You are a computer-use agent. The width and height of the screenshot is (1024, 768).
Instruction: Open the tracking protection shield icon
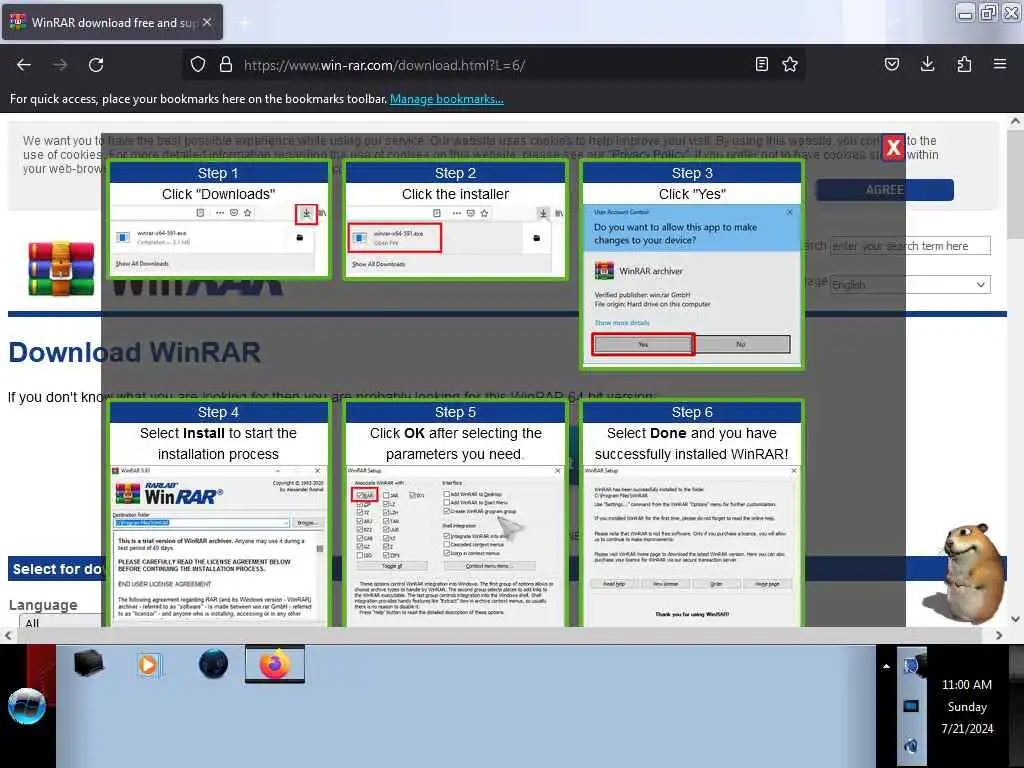198,64
